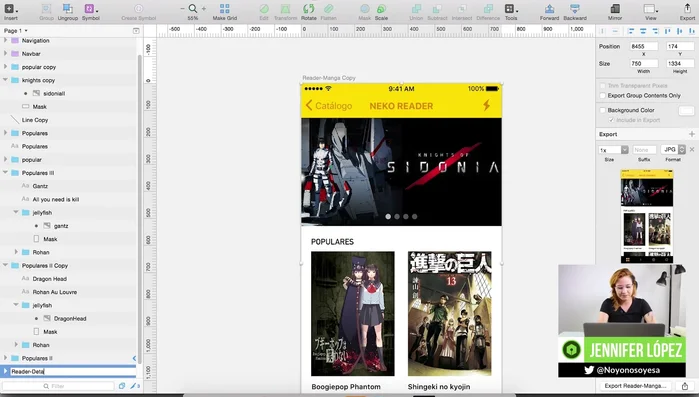The height and width of the screenshot is (397, 699).
Task: Toggle the Trim Transparent Pixels checkbox
Action: [603, 86]
